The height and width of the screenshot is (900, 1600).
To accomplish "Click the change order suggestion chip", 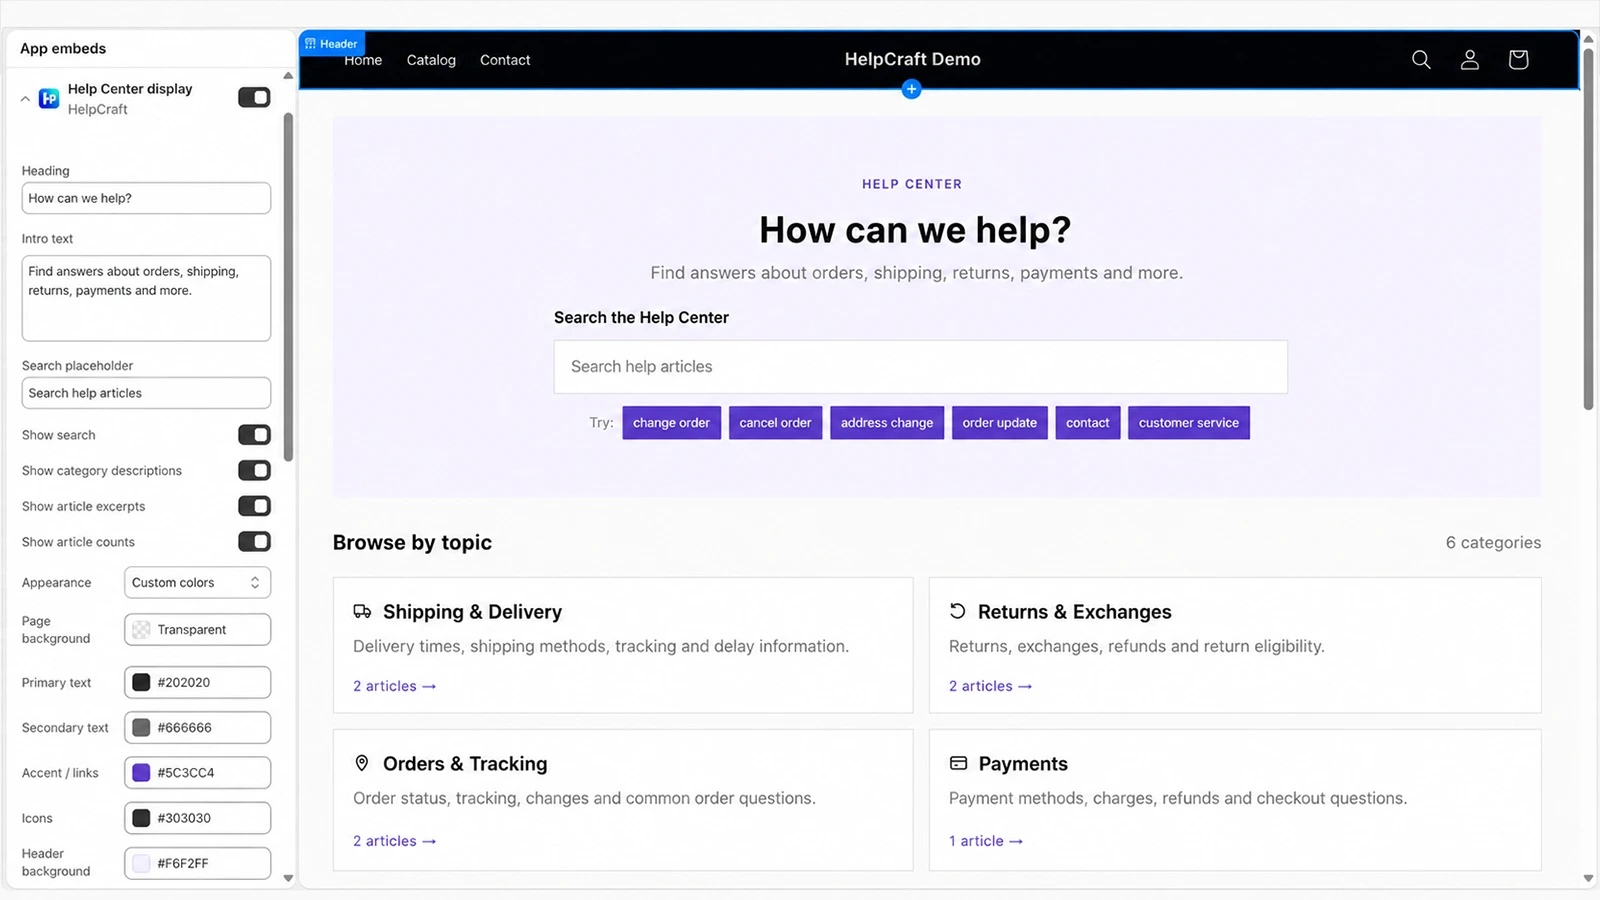I will pos(671,423).
